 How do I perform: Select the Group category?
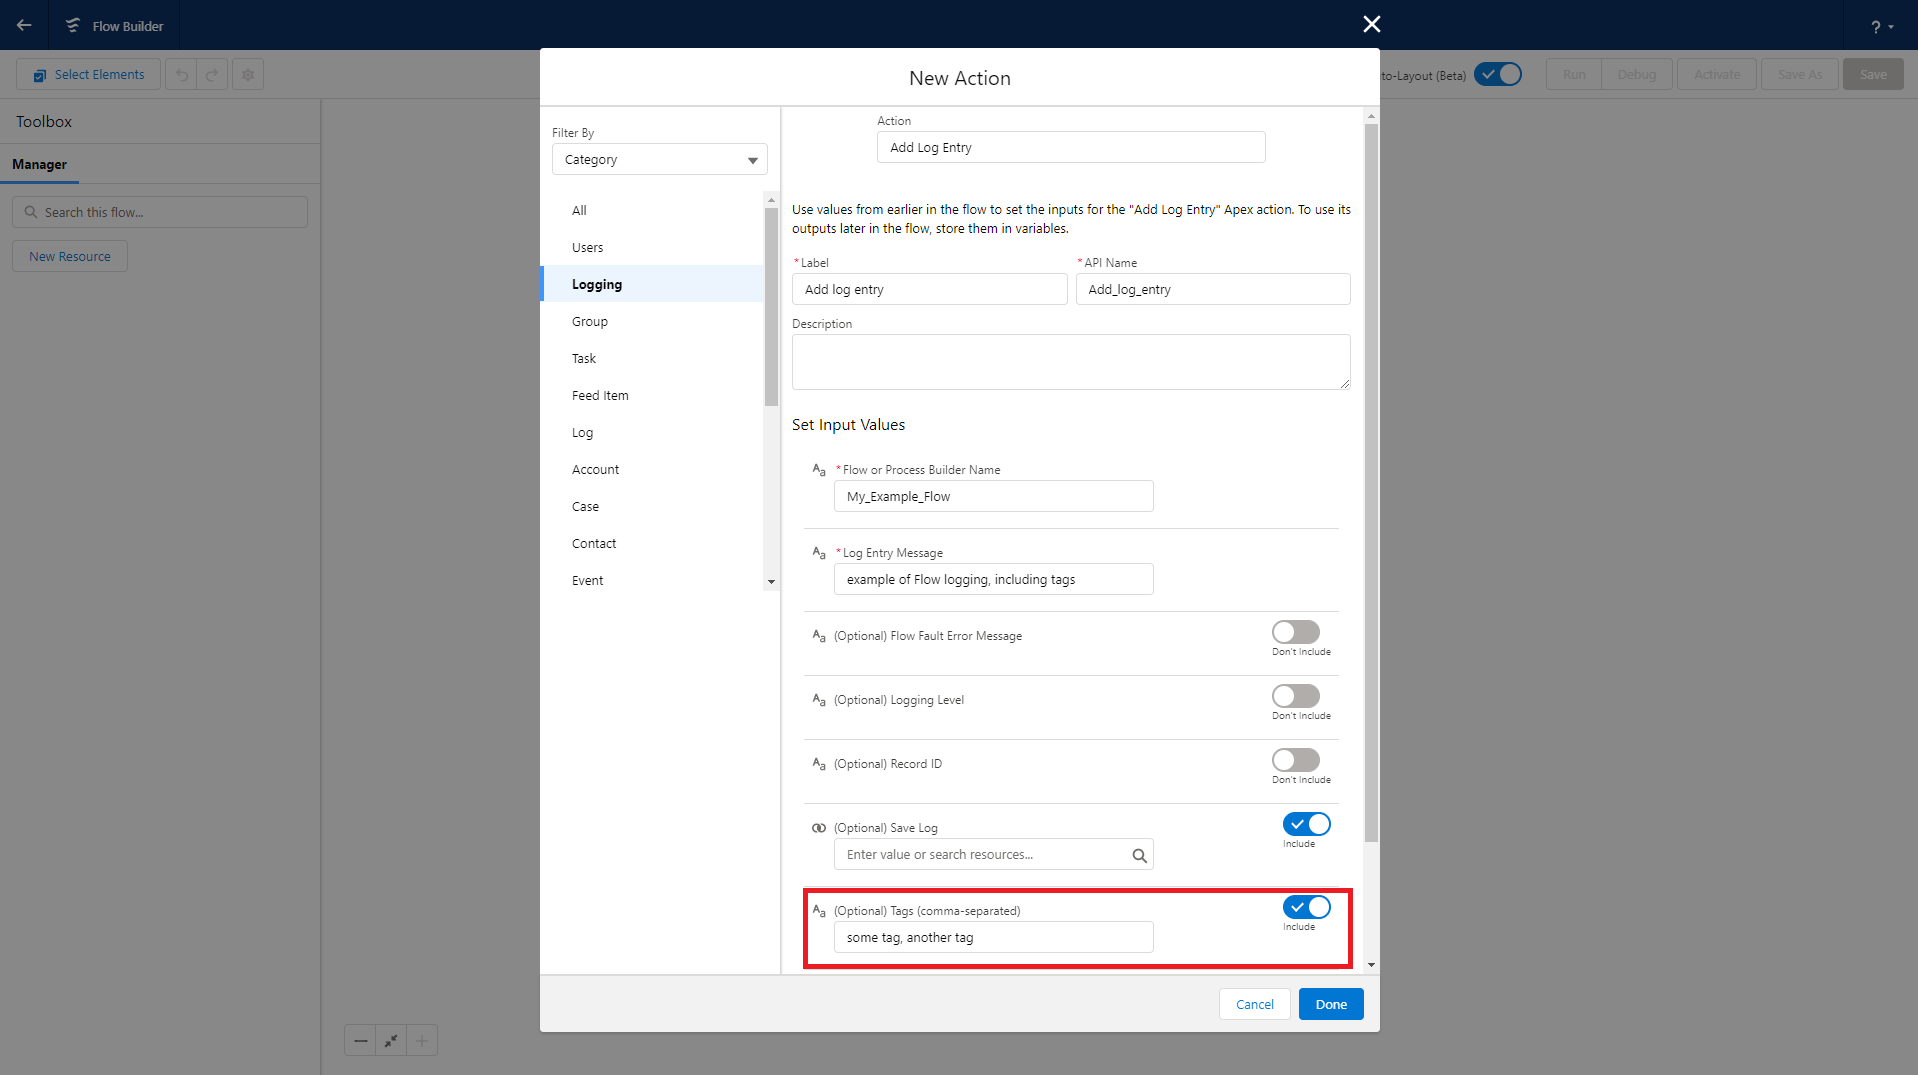[x=652, y=321]
